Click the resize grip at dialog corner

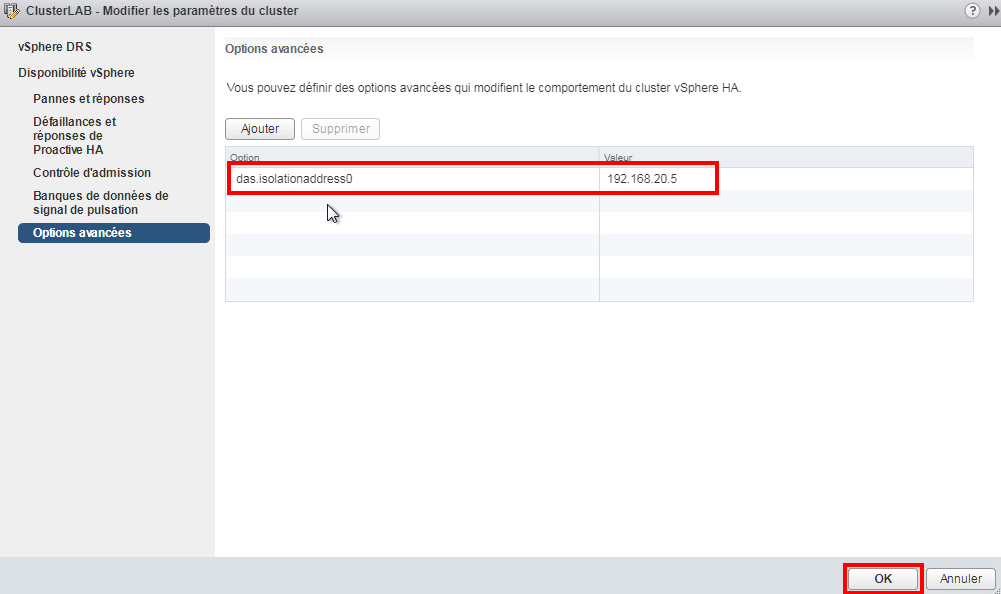(997, 590)
